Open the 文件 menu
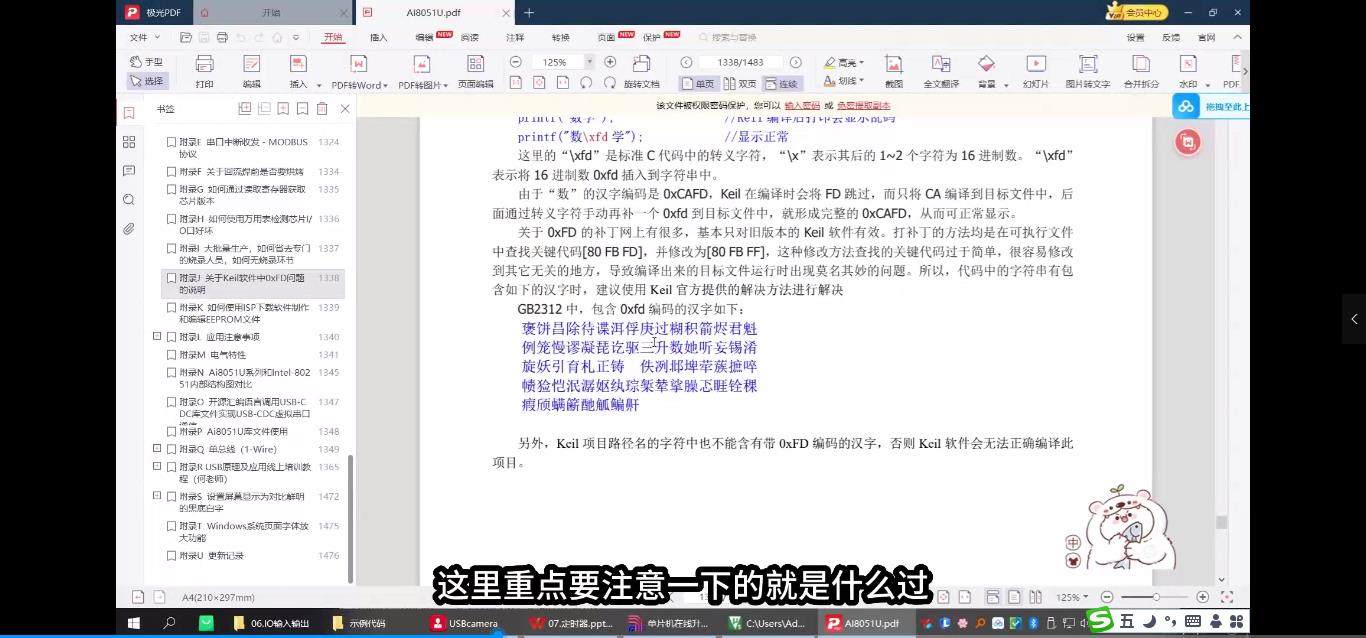Screen dimensions: 1366x638 point(139,37)
